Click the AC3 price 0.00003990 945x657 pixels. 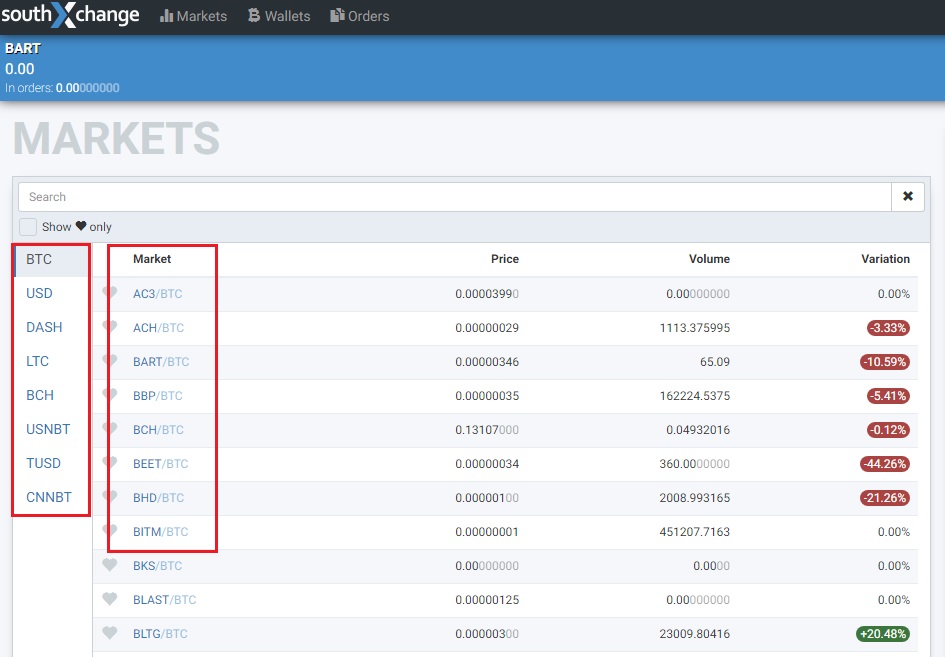(487, 294)
